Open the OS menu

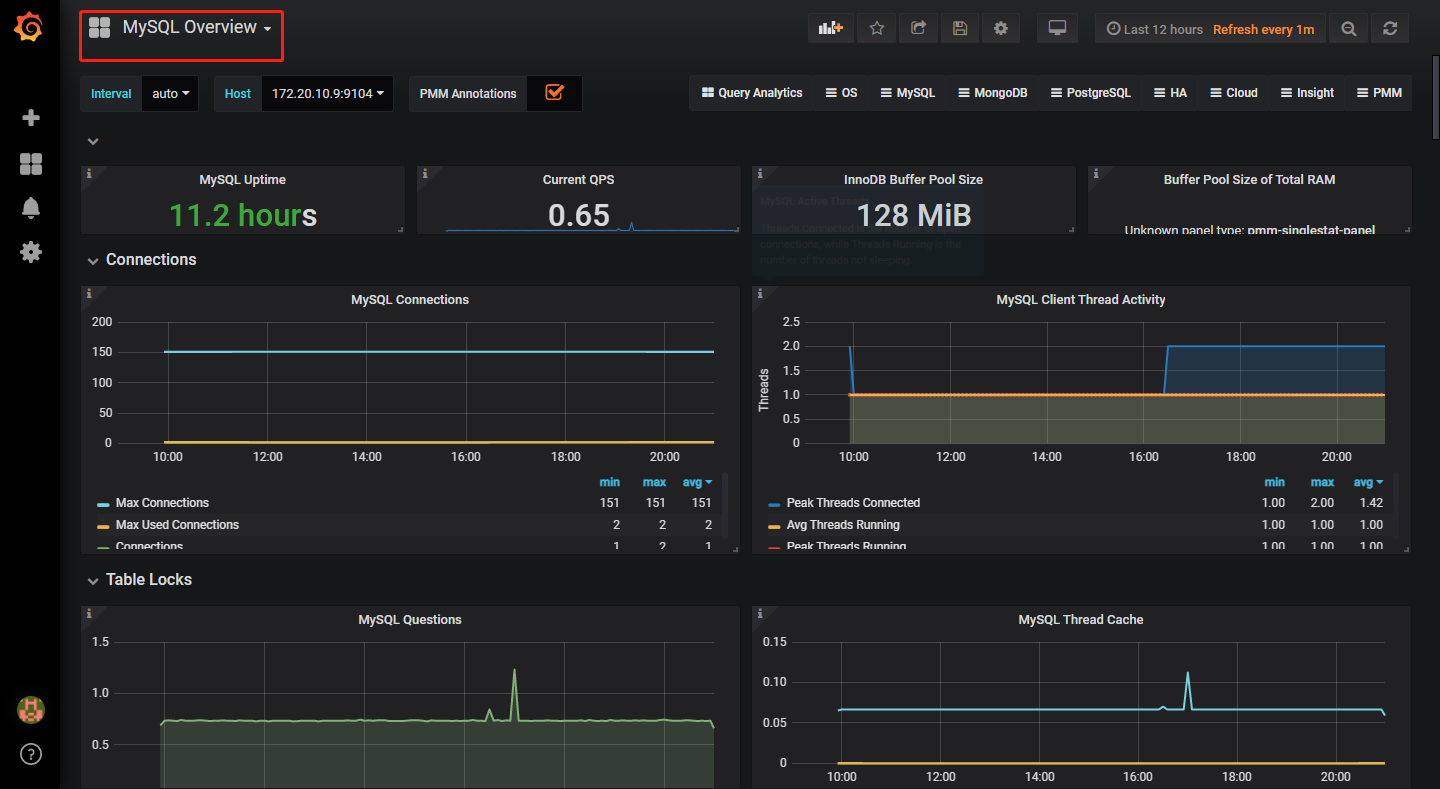coord(841,93)
